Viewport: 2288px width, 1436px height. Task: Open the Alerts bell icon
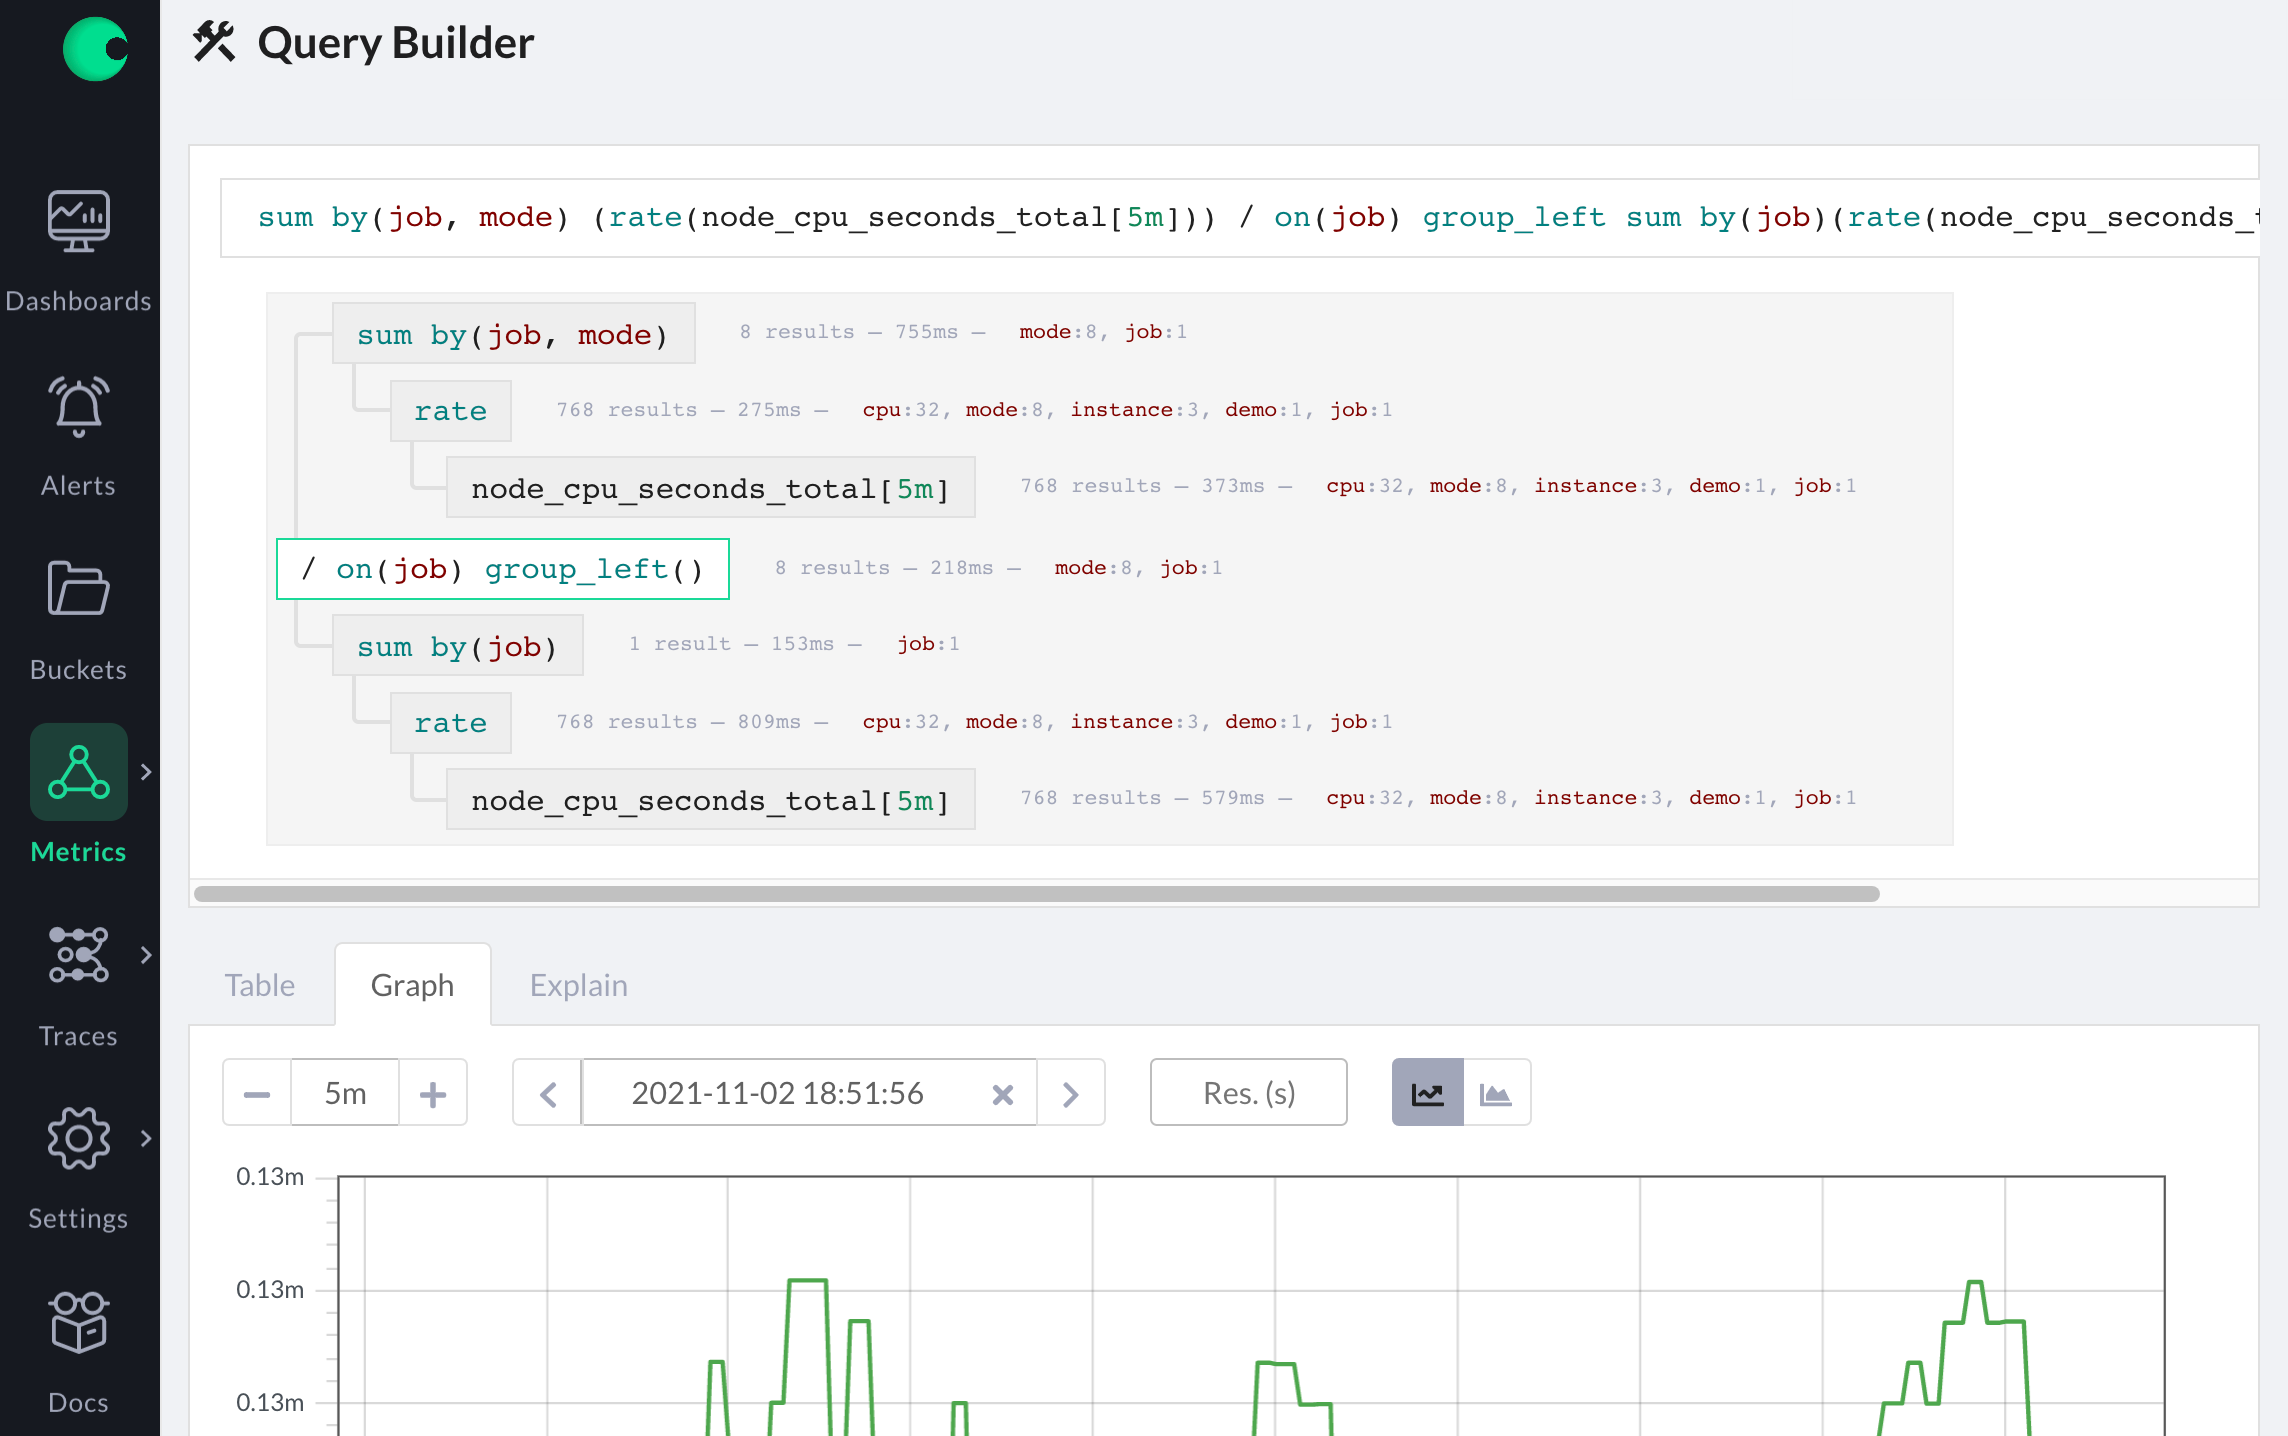pos(78,406)
